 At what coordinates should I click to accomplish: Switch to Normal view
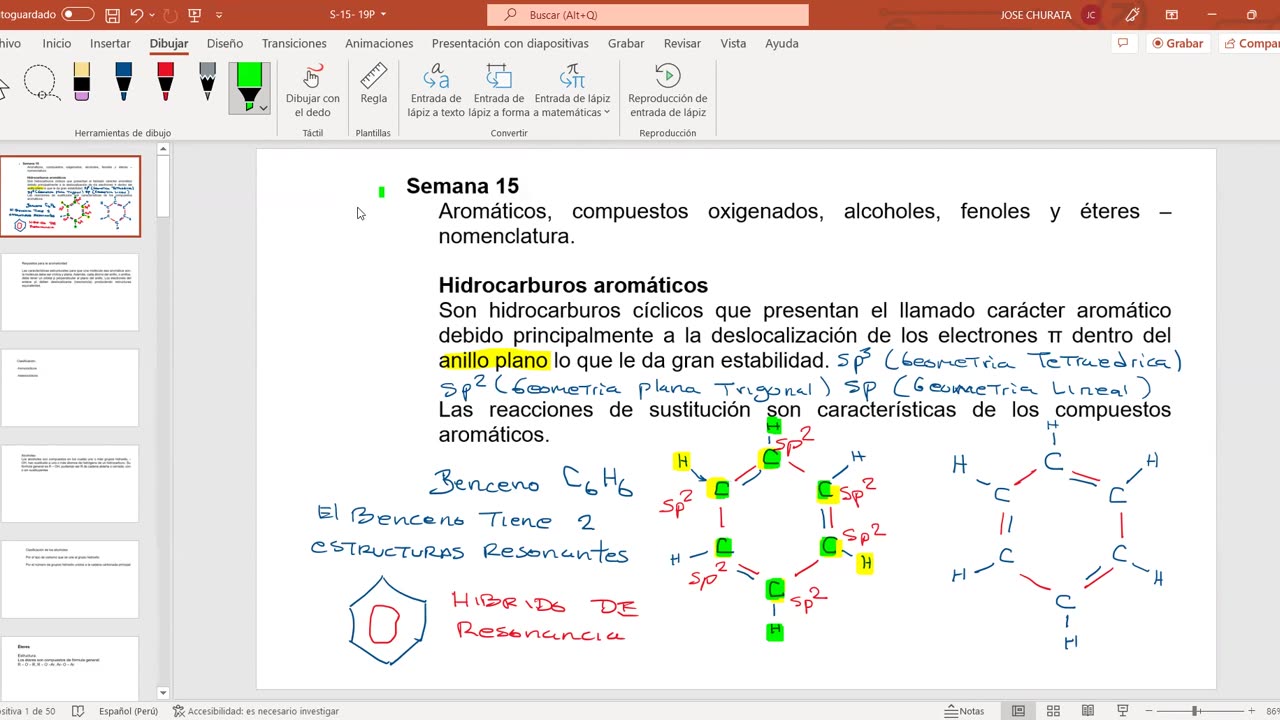click(1018, 711)
